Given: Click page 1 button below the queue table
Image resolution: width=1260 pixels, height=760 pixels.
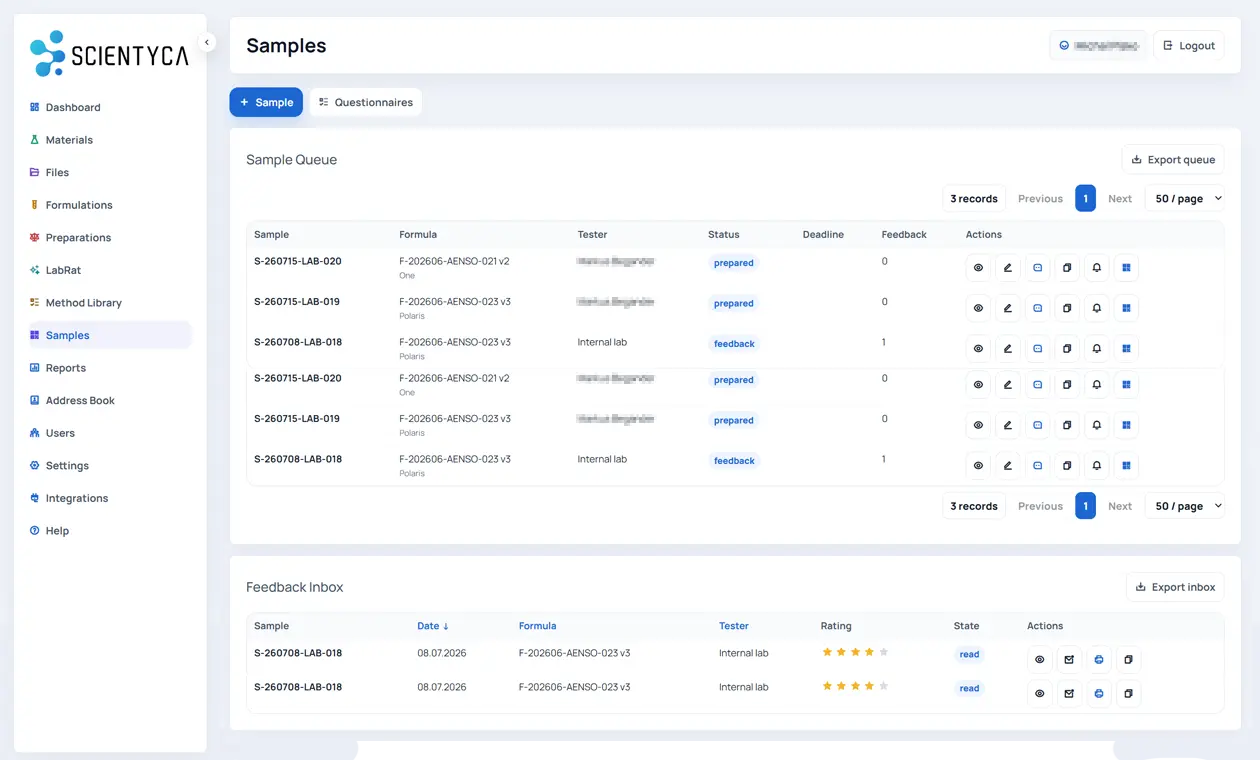Looking at the screenshot, I should [1085, 506].
